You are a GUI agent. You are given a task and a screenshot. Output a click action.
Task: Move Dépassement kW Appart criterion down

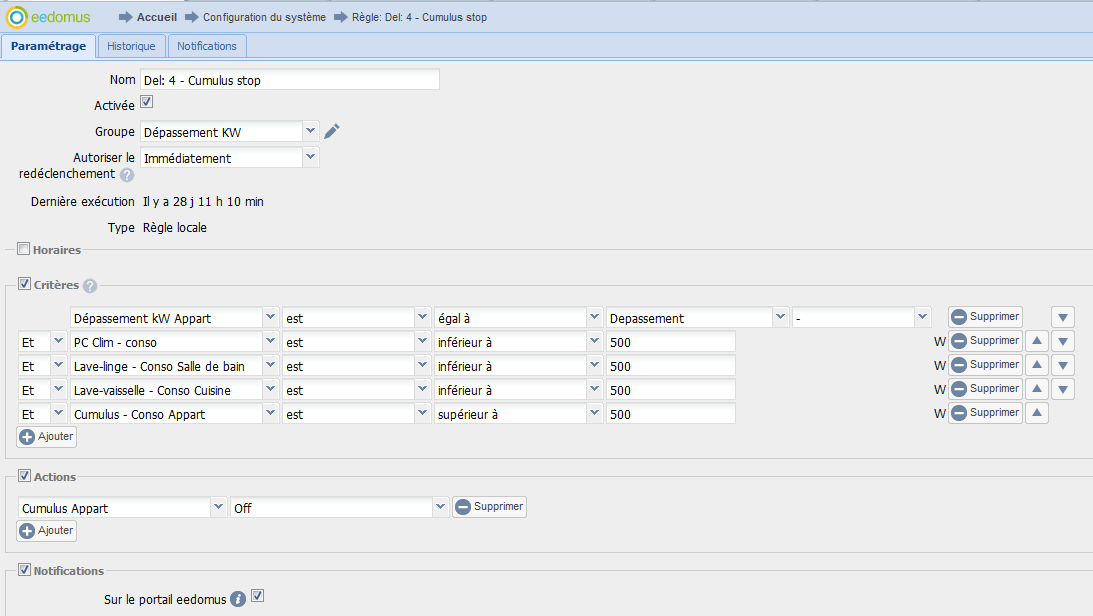1063,317
